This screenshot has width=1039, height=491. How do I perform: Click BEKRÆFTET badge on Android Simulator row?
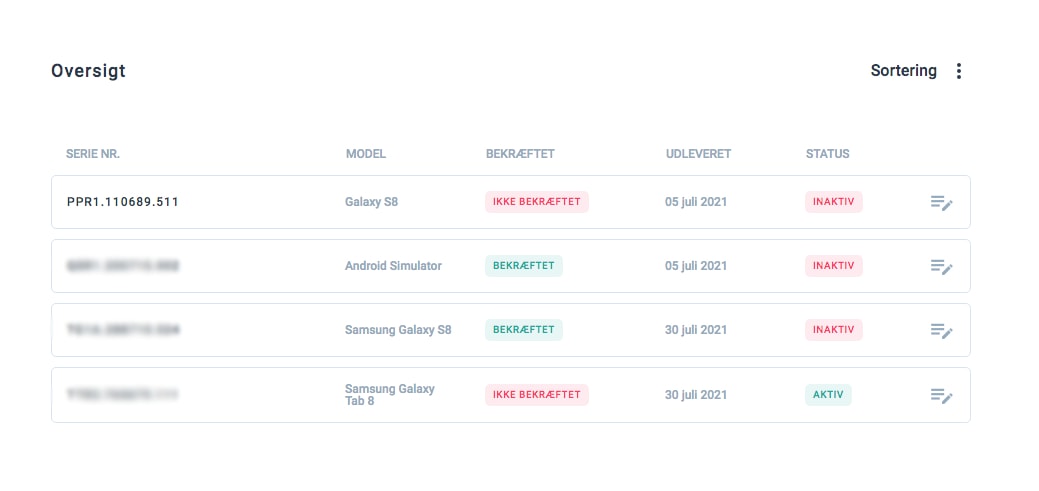pyautogui.click(x=524, y=266)
